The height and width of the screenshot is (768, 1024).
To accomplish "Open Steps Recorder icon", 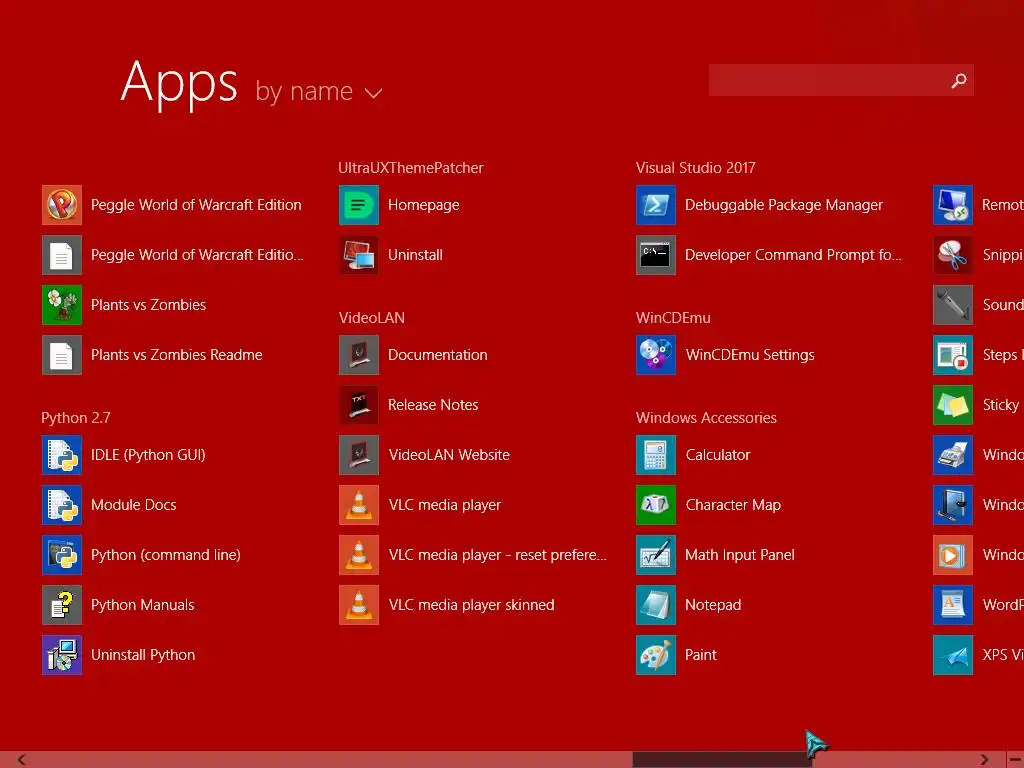I will click(953, 355).
